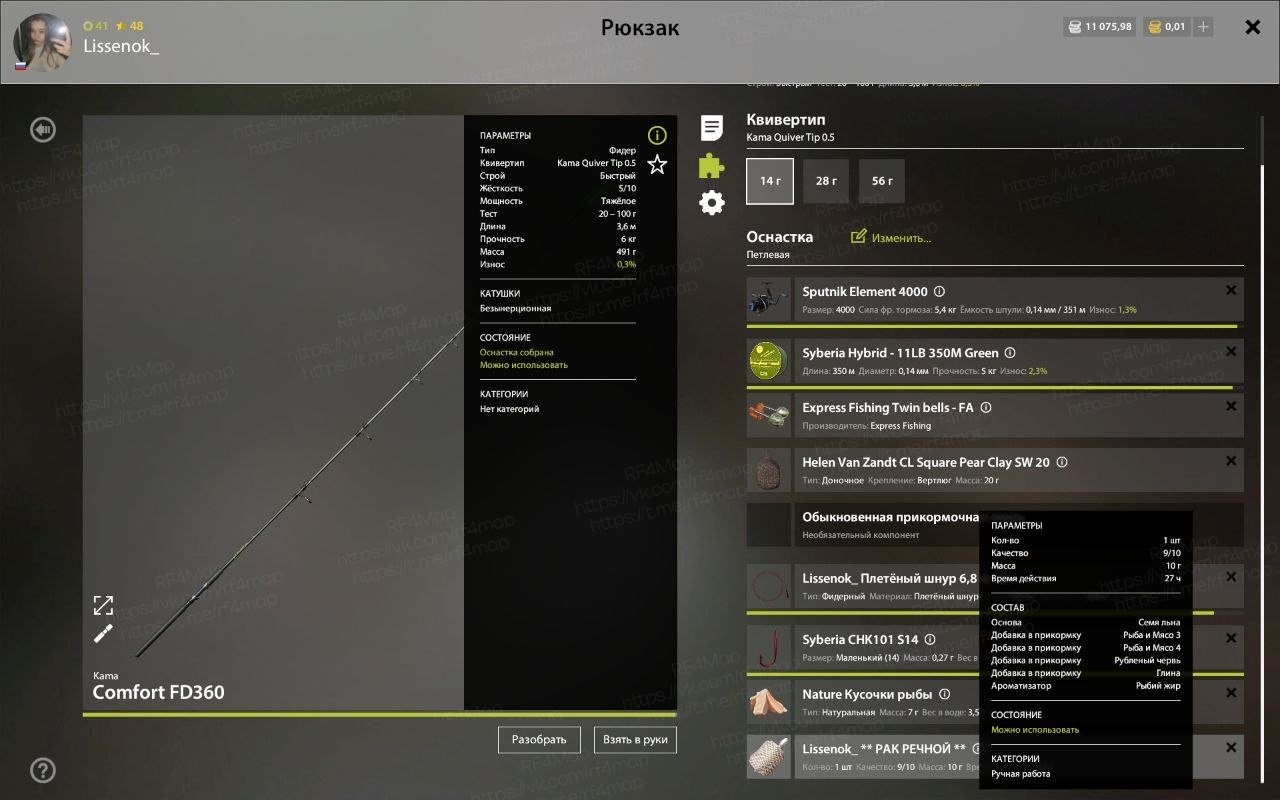The width and height of the screenshot is (1280, 800).
Task: Click the Нет категорий text
Action: (509, 409)
